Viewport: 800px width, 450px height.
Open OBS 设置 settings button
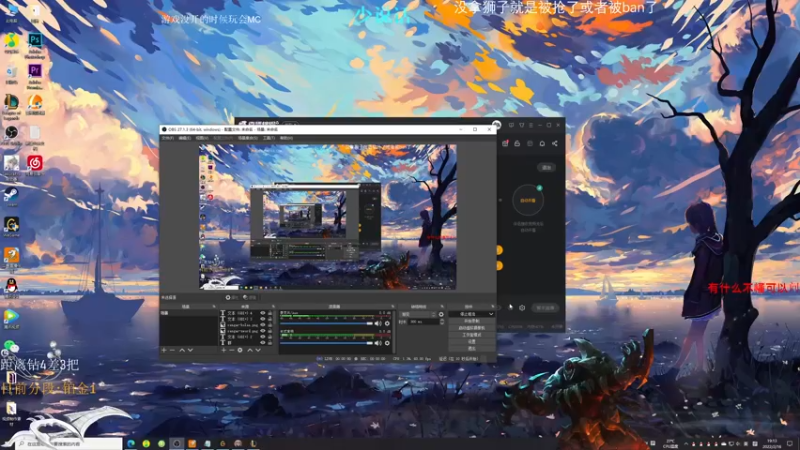[472, 342]
